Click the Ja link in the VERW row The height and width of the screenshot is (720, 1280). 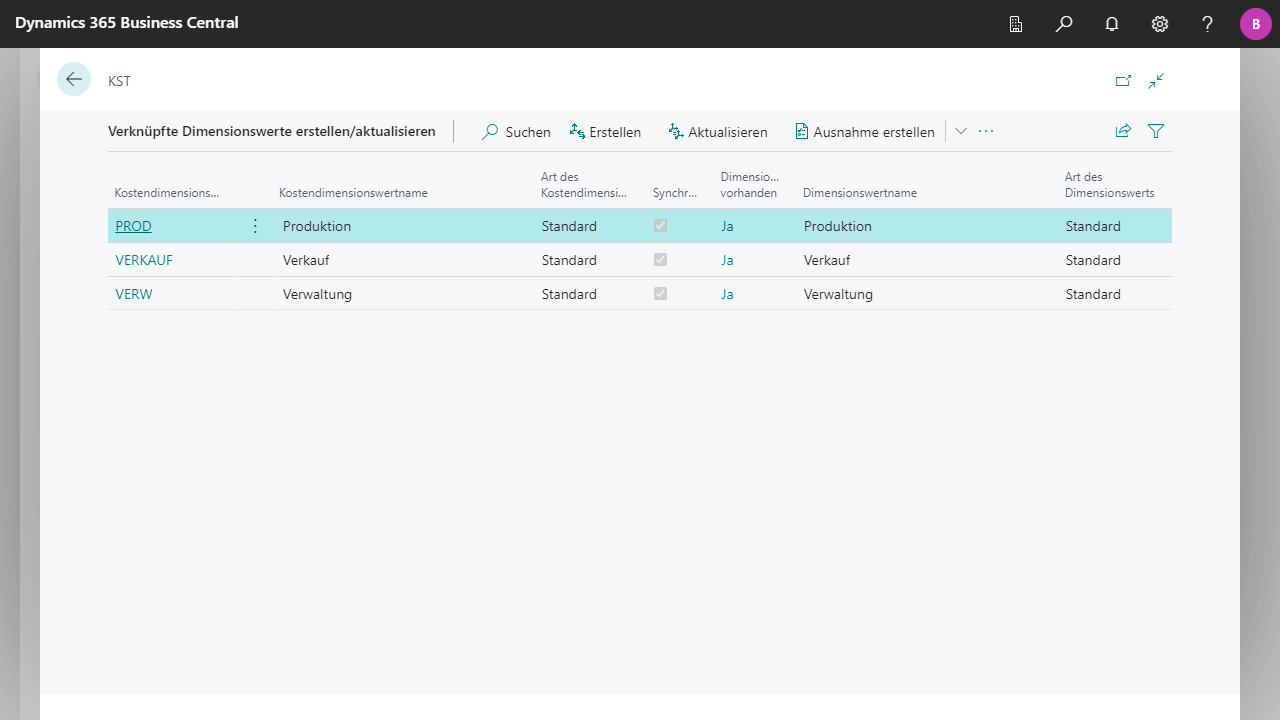click(727, 294)
